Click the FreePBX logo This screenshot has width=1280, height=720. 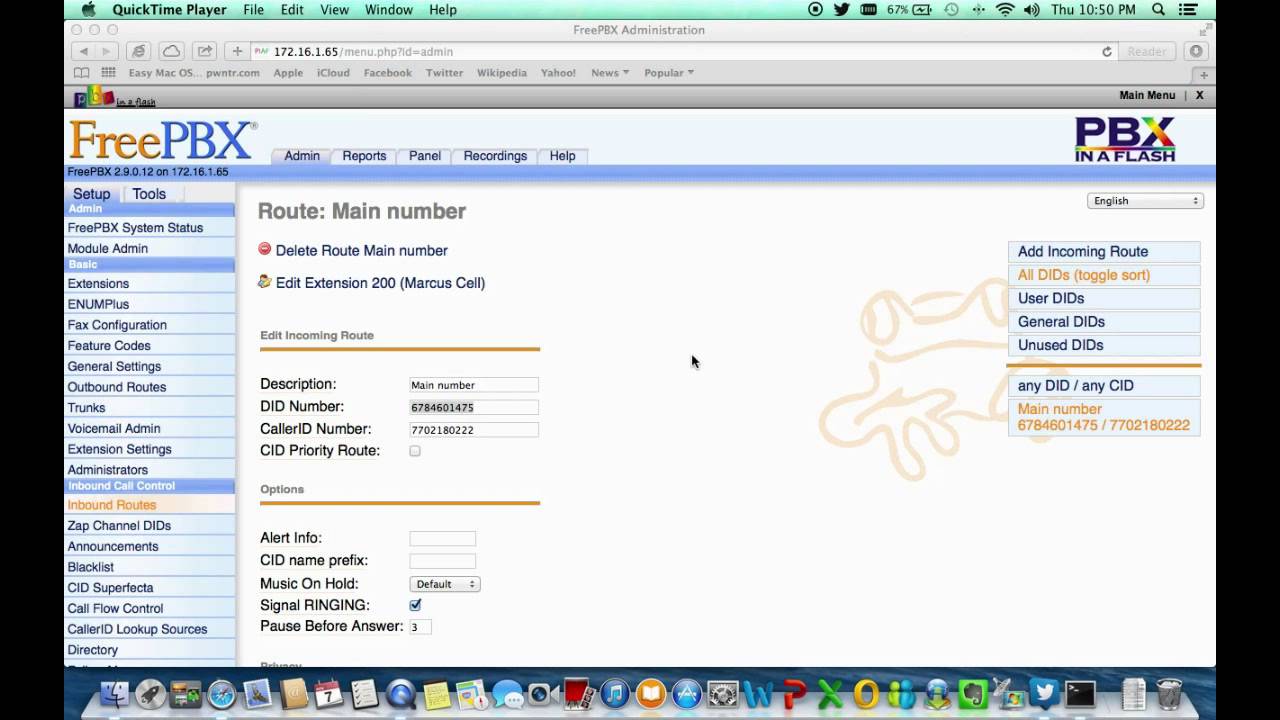pos(161,140)
